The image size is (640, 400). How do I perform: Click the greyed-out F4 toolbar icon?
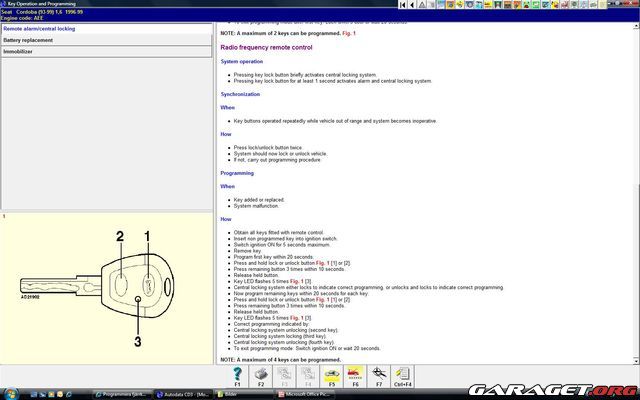308,374
